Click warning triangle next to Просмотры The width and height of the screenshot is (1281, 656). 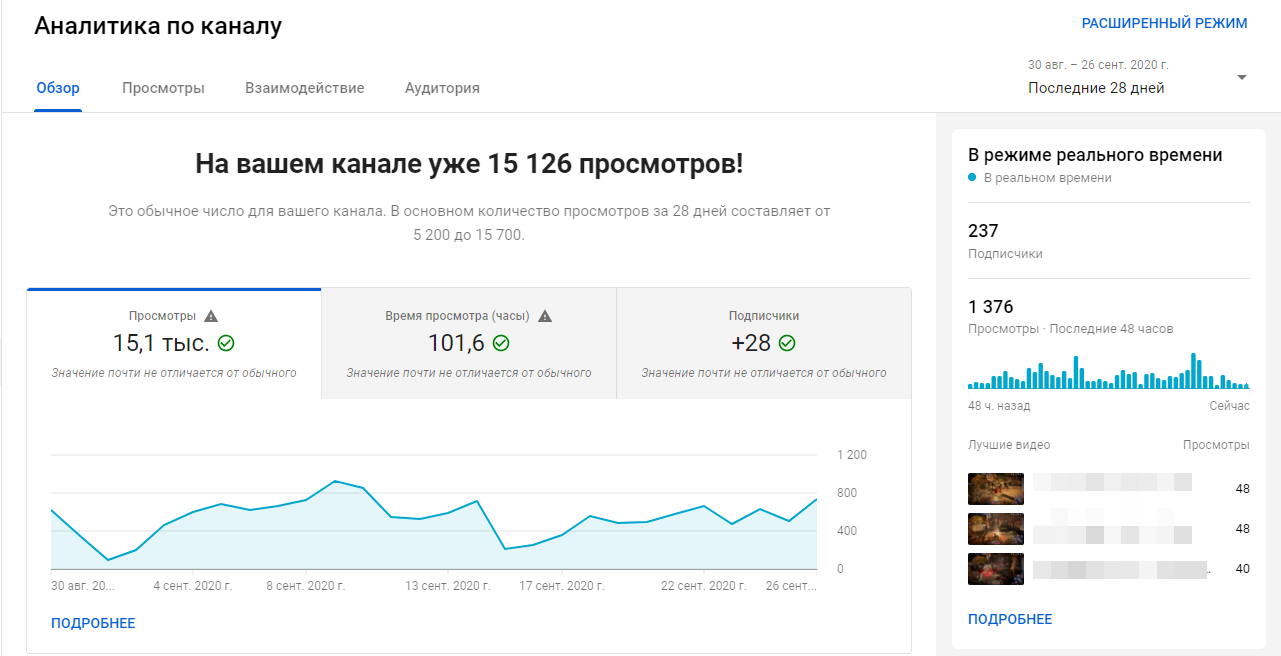pos(210,316)
